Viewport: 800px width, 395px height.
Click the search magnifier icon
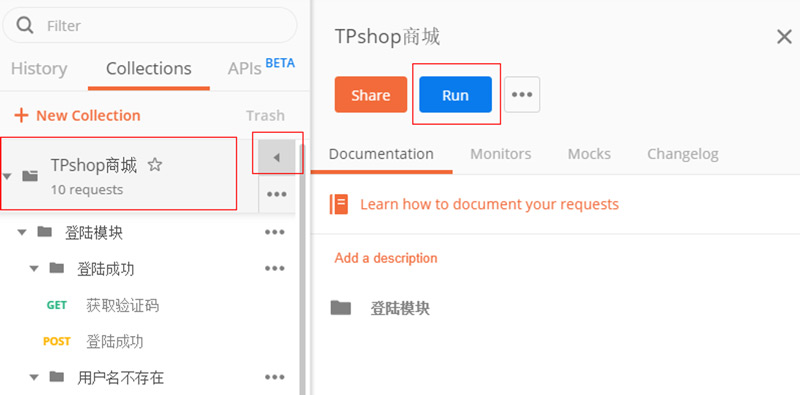[25, 24]
